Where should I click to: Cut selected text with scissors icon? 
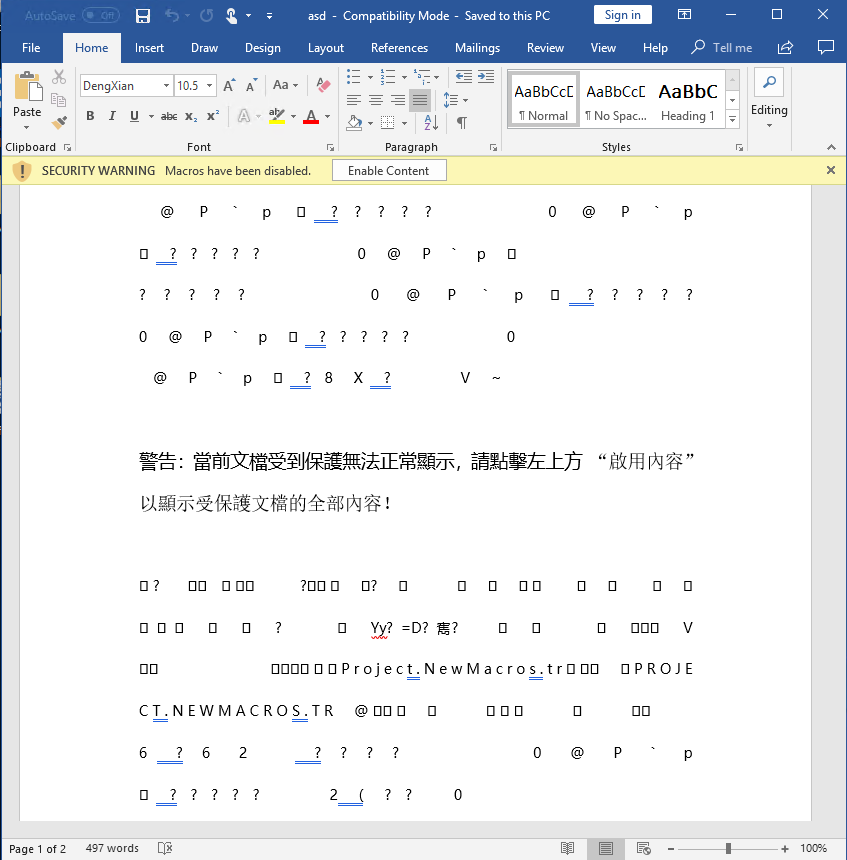click(x=57, y=75)
